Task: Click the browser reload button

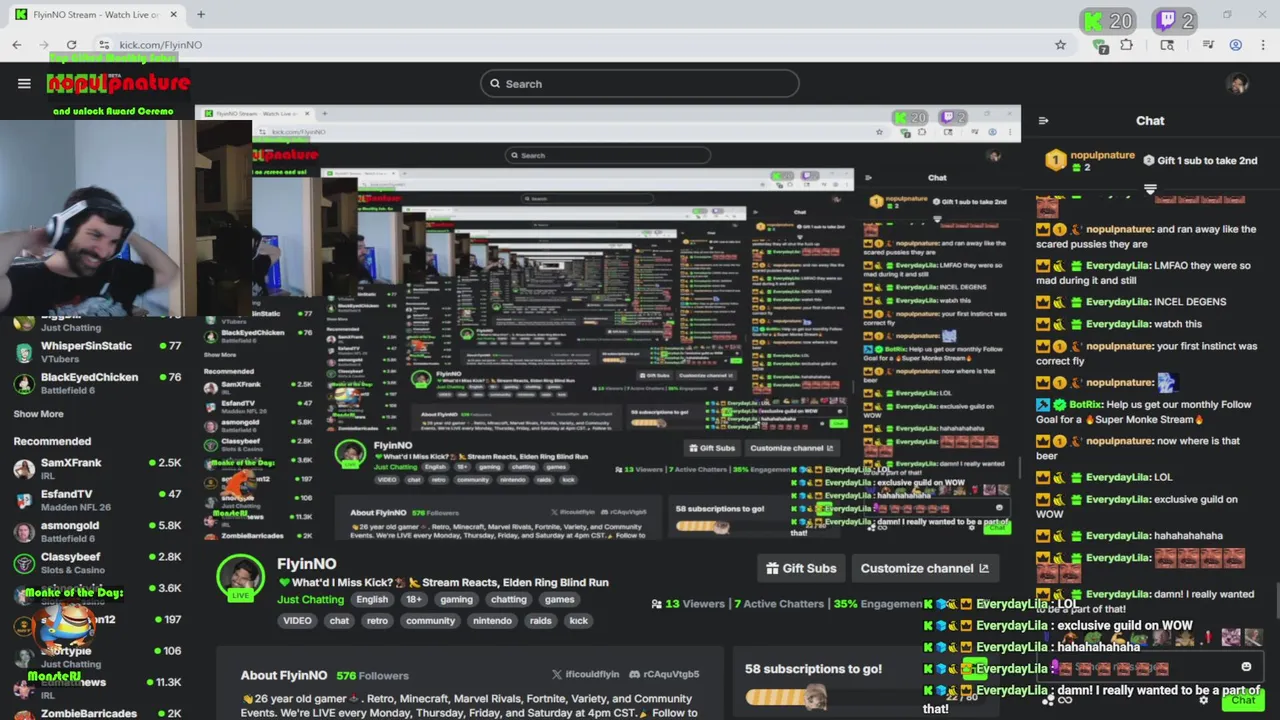Action: (x=71, y=45)
